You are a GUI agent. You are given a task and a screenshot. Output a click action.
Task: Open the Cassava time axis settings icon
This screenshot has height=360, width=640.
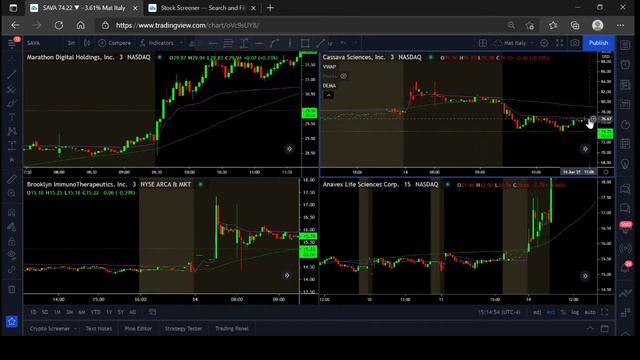pos(606,172)
